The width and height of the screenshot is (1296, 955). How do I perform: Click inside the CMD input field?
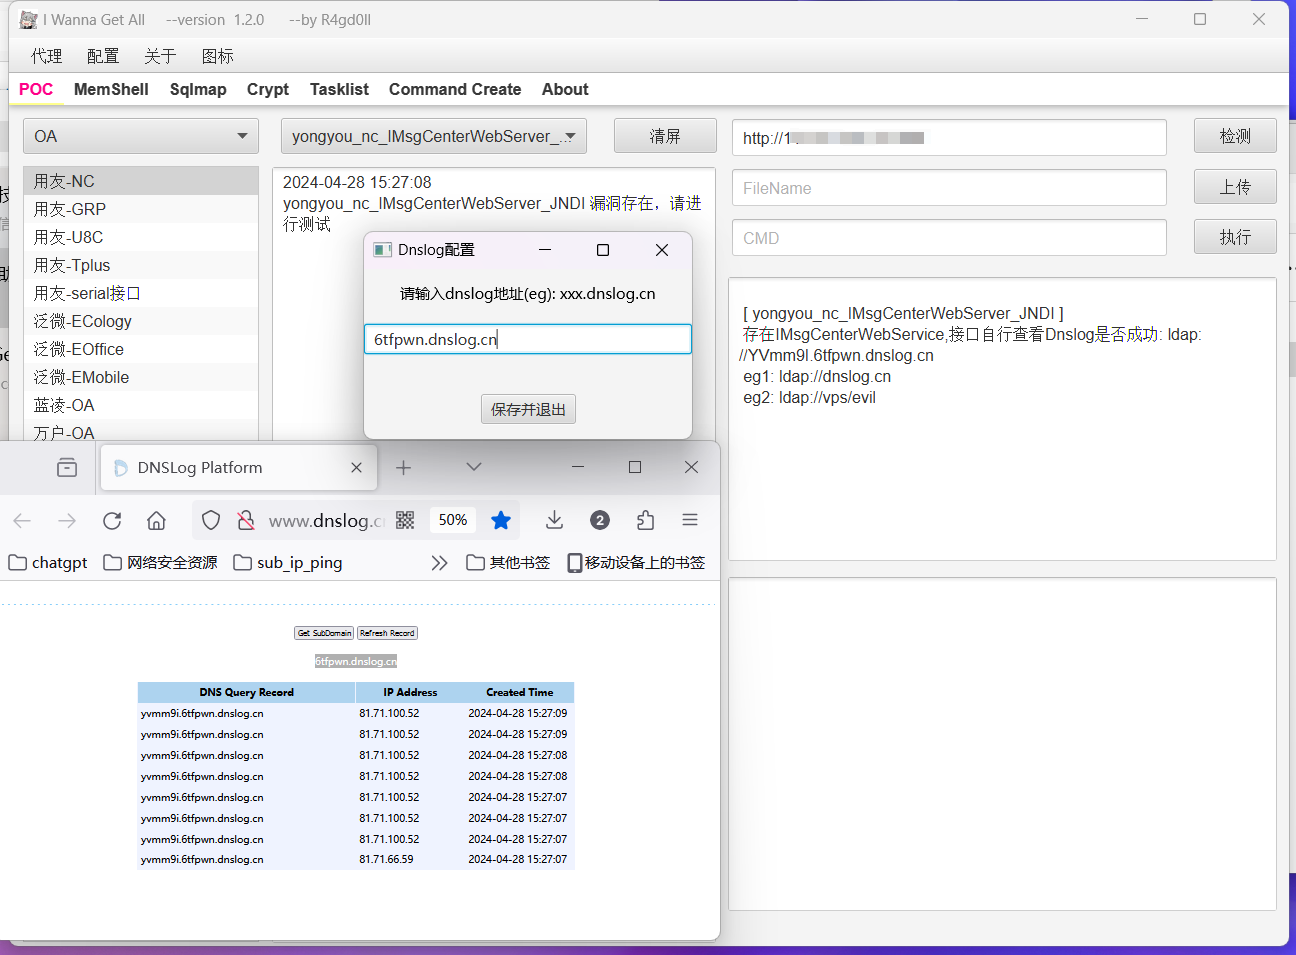tap(948, 237)
